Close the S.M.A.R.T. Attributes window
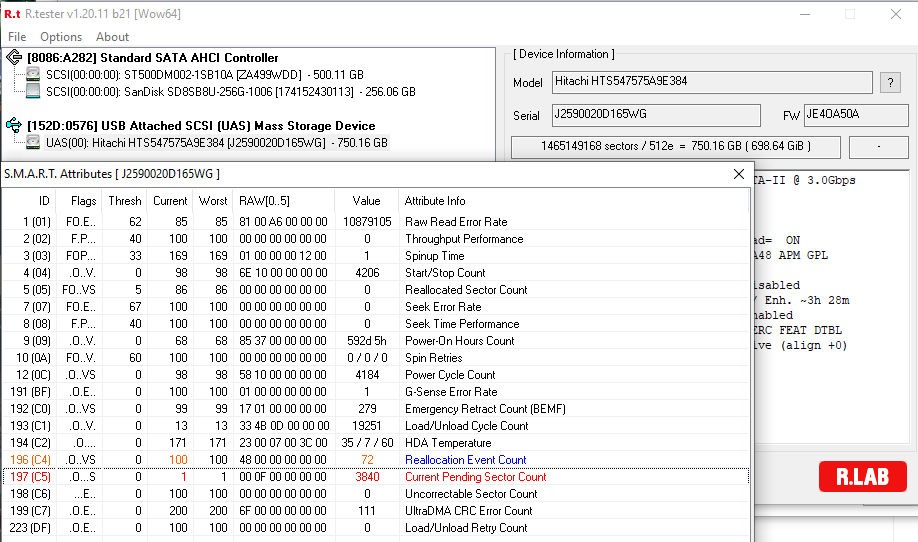Viewport: 918px width, 542px height. pyautogui.click(x=739, y=174)
